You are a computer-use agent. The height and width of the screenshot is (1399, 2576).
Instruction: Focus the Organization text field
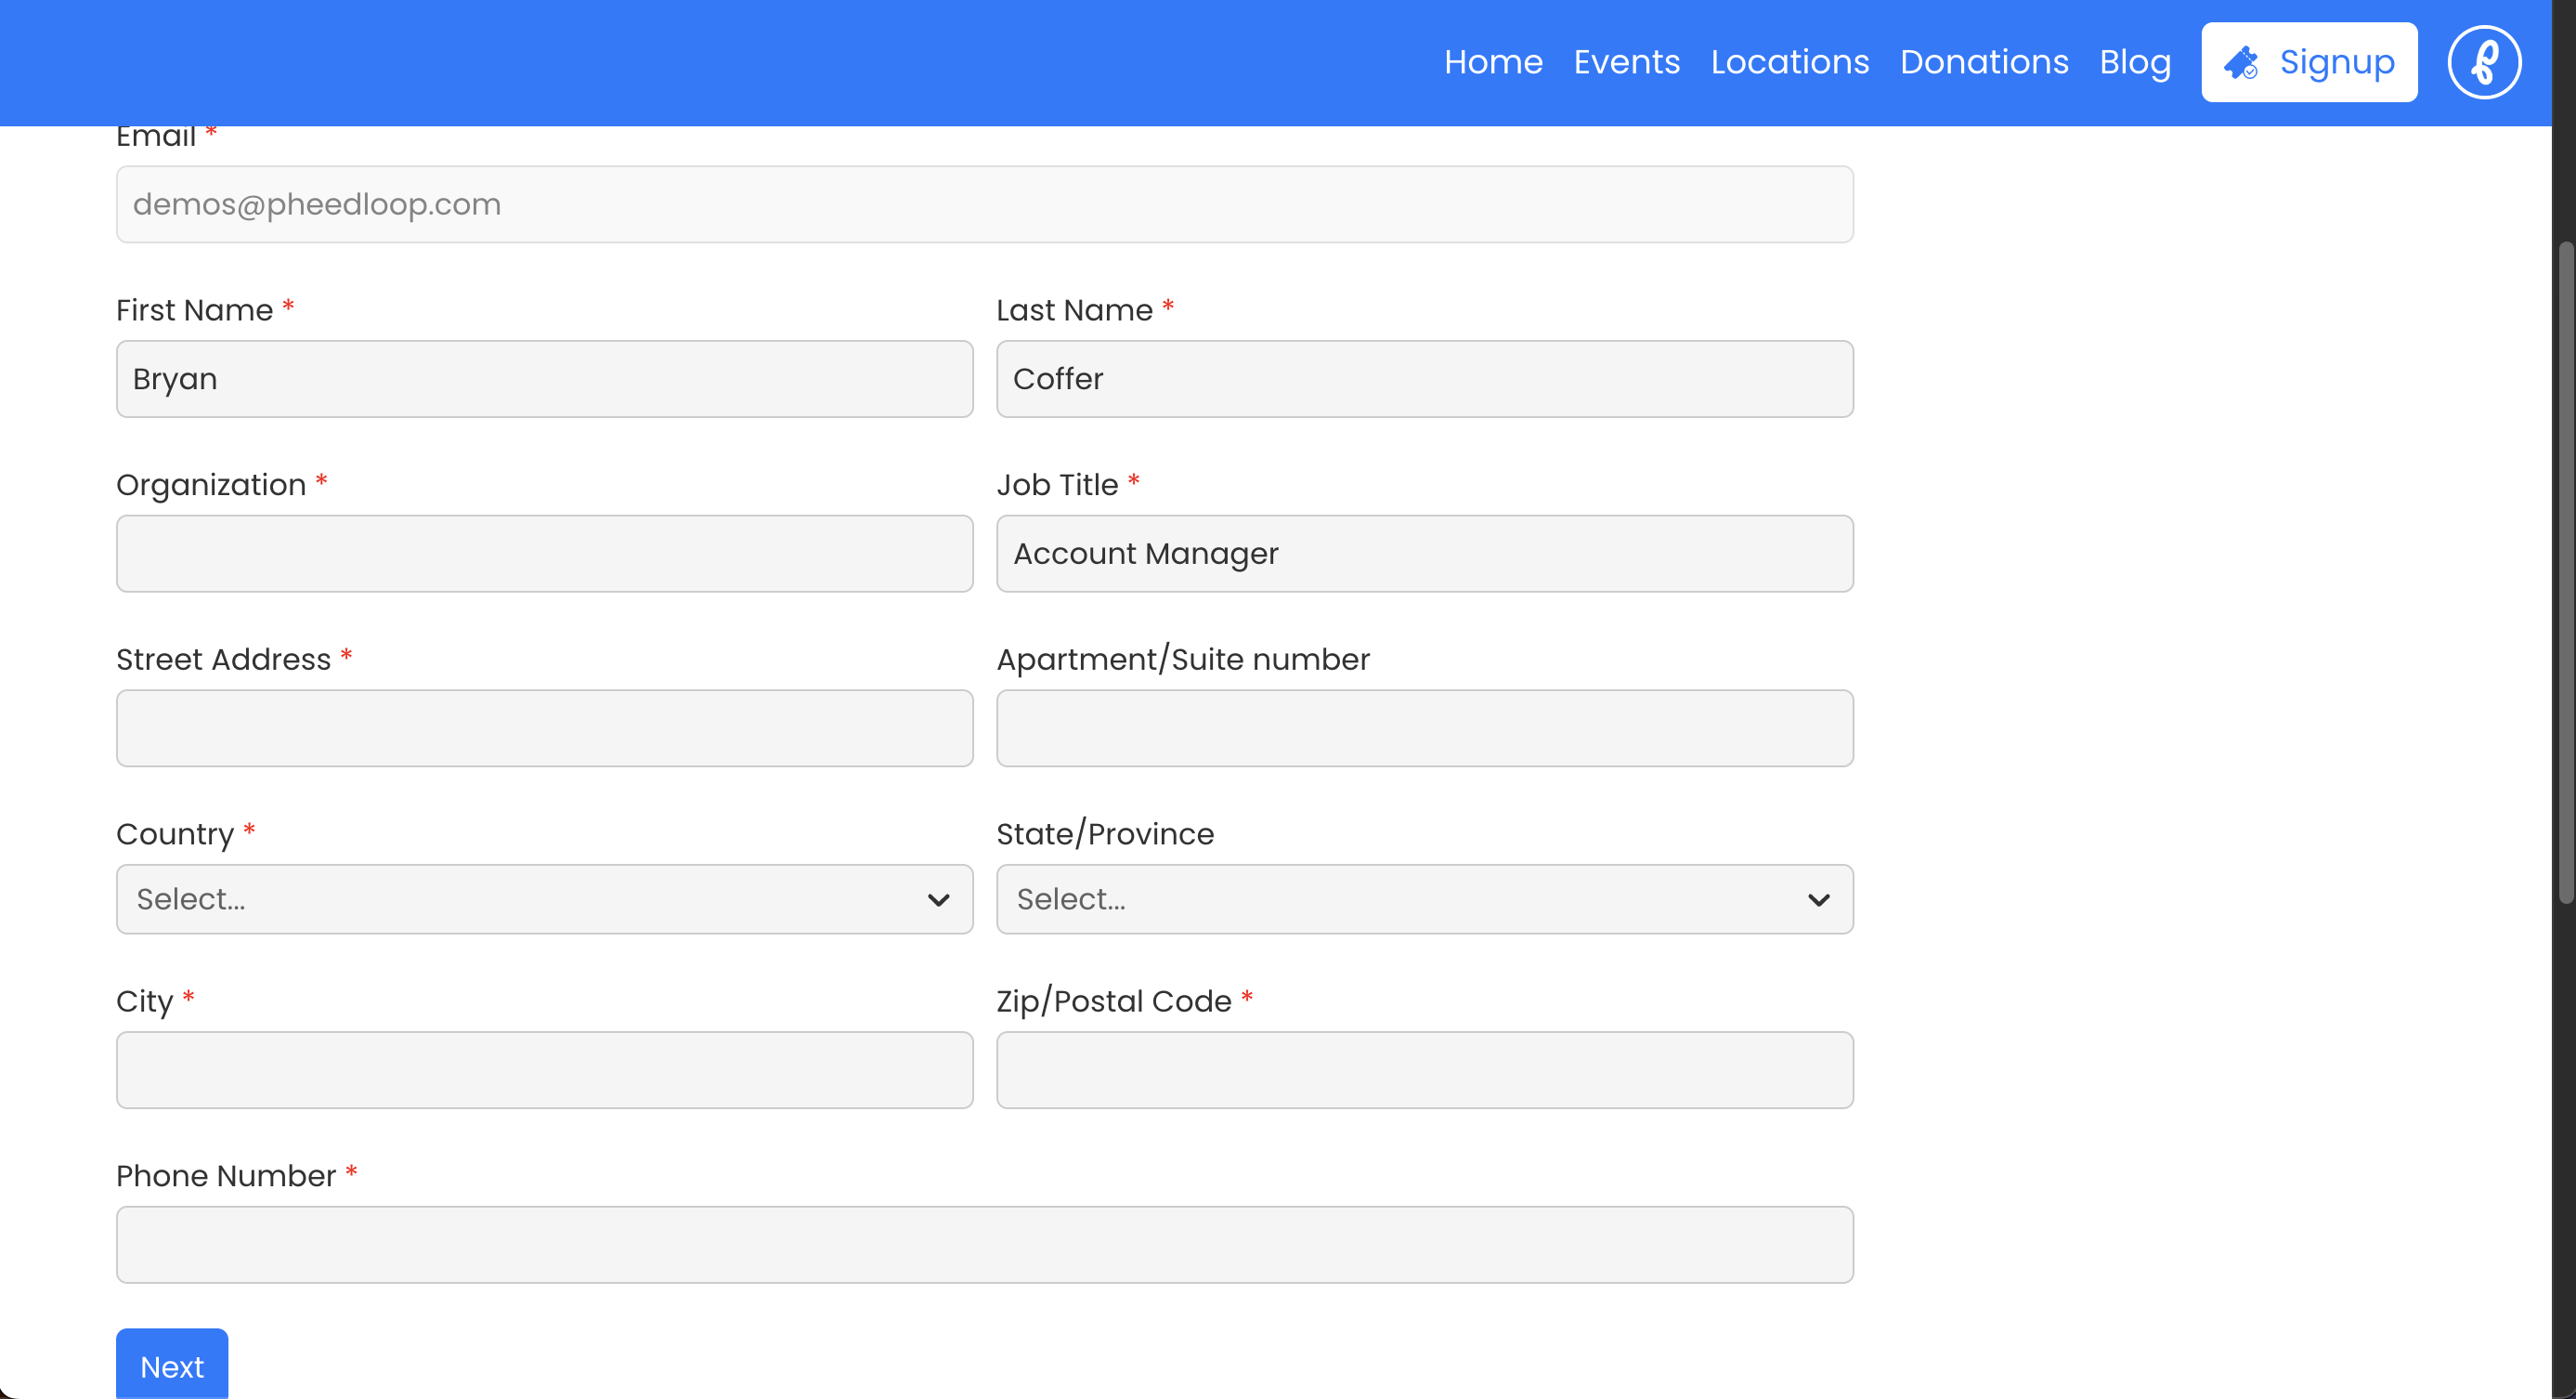click(544, 553)
